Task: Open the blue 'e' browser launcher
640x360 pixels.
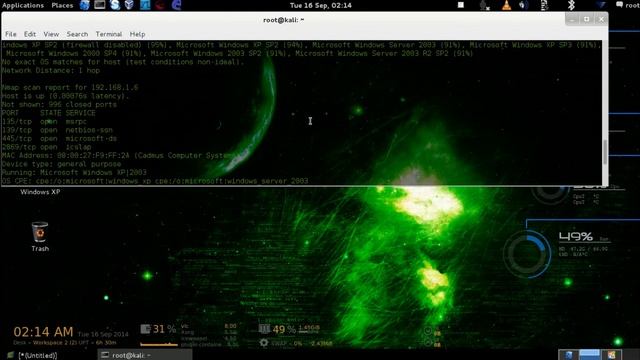Action: pos(176,5)
